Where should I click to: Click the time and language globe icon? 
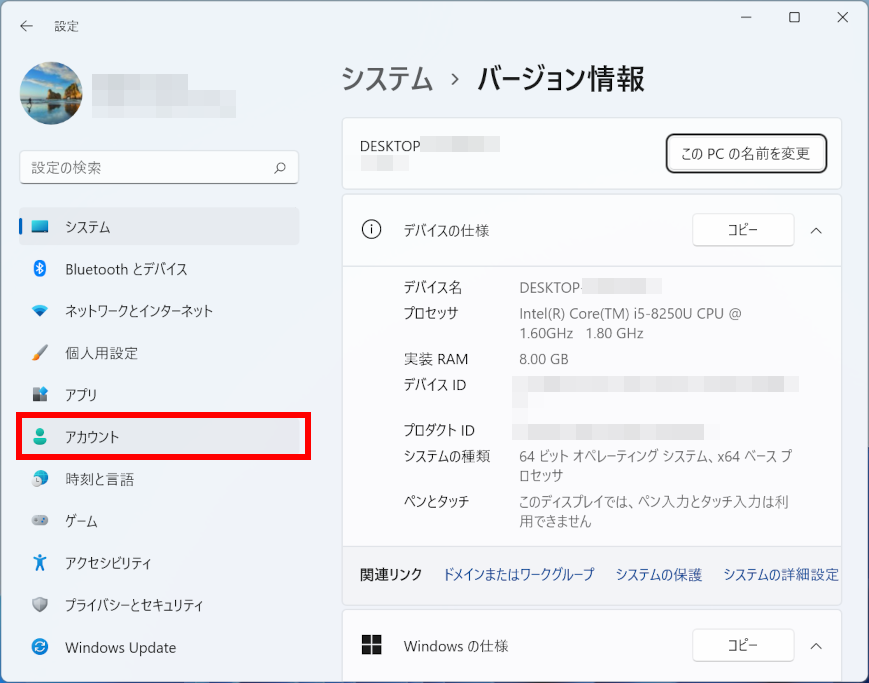(x=40, y=478)
